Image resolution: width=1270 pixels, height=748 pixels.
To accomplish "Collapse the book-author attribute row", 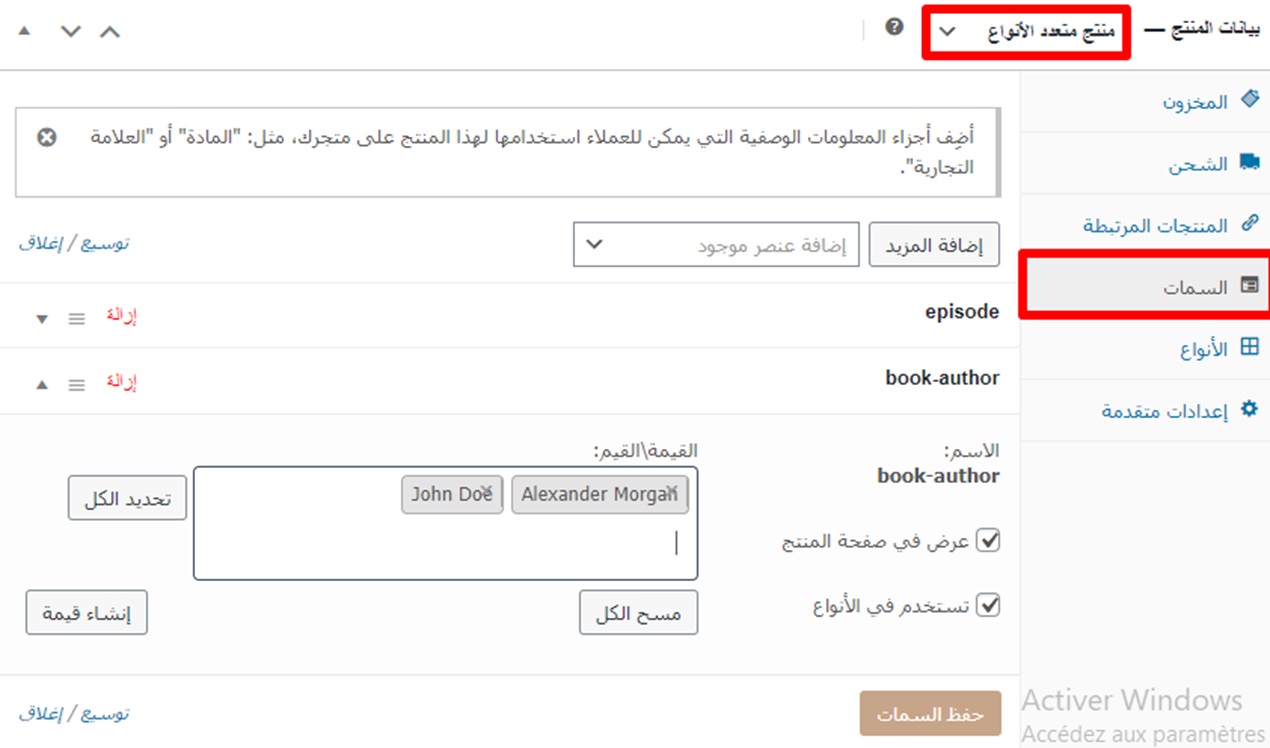I will pyautogui.click(x=42, y=385).
